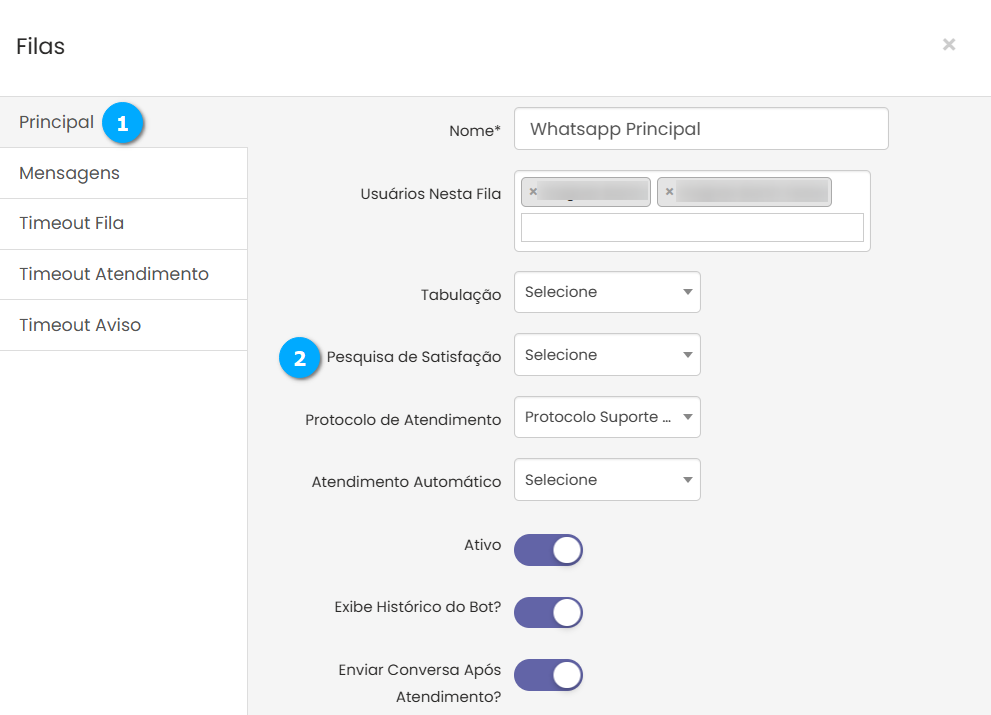The image size is (991, 715).
Task: Turn off Exibe Histórico do Bot switch
Action: (x=548, y=612)
